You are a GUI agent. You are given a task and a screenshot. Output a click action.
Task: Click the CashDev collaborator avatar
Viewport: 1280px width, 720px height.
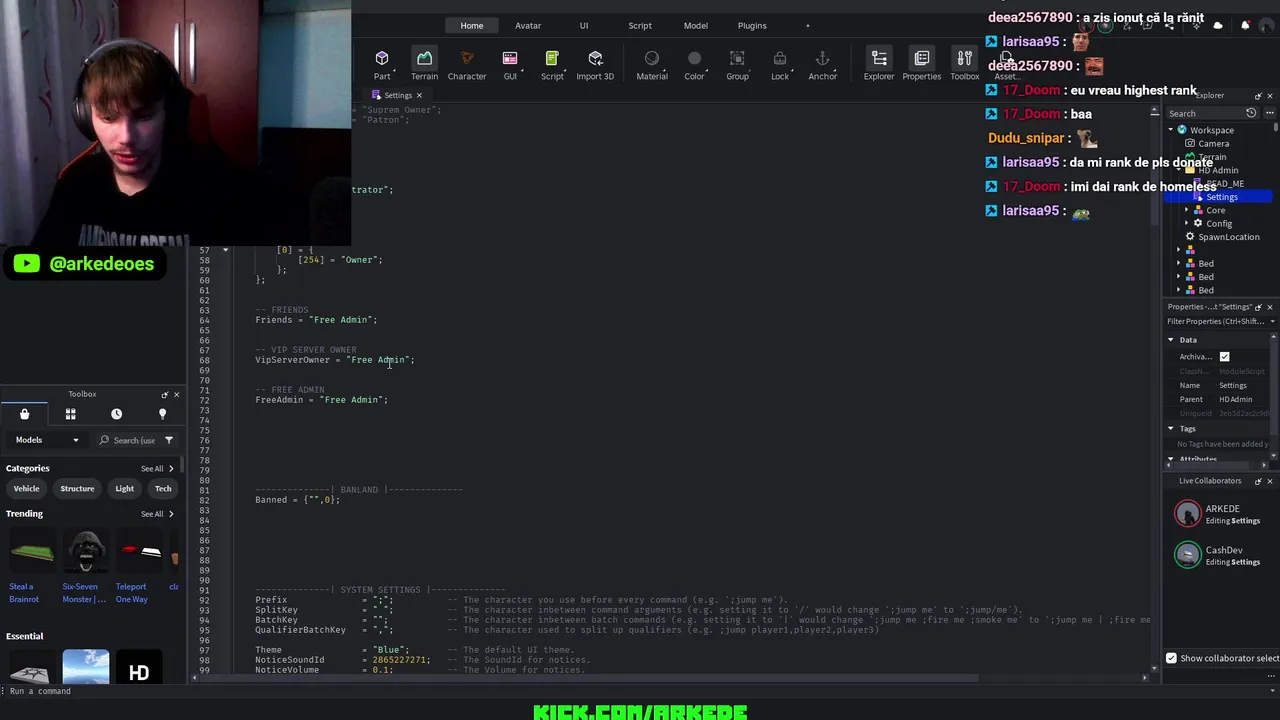(x=1187, y=555)
